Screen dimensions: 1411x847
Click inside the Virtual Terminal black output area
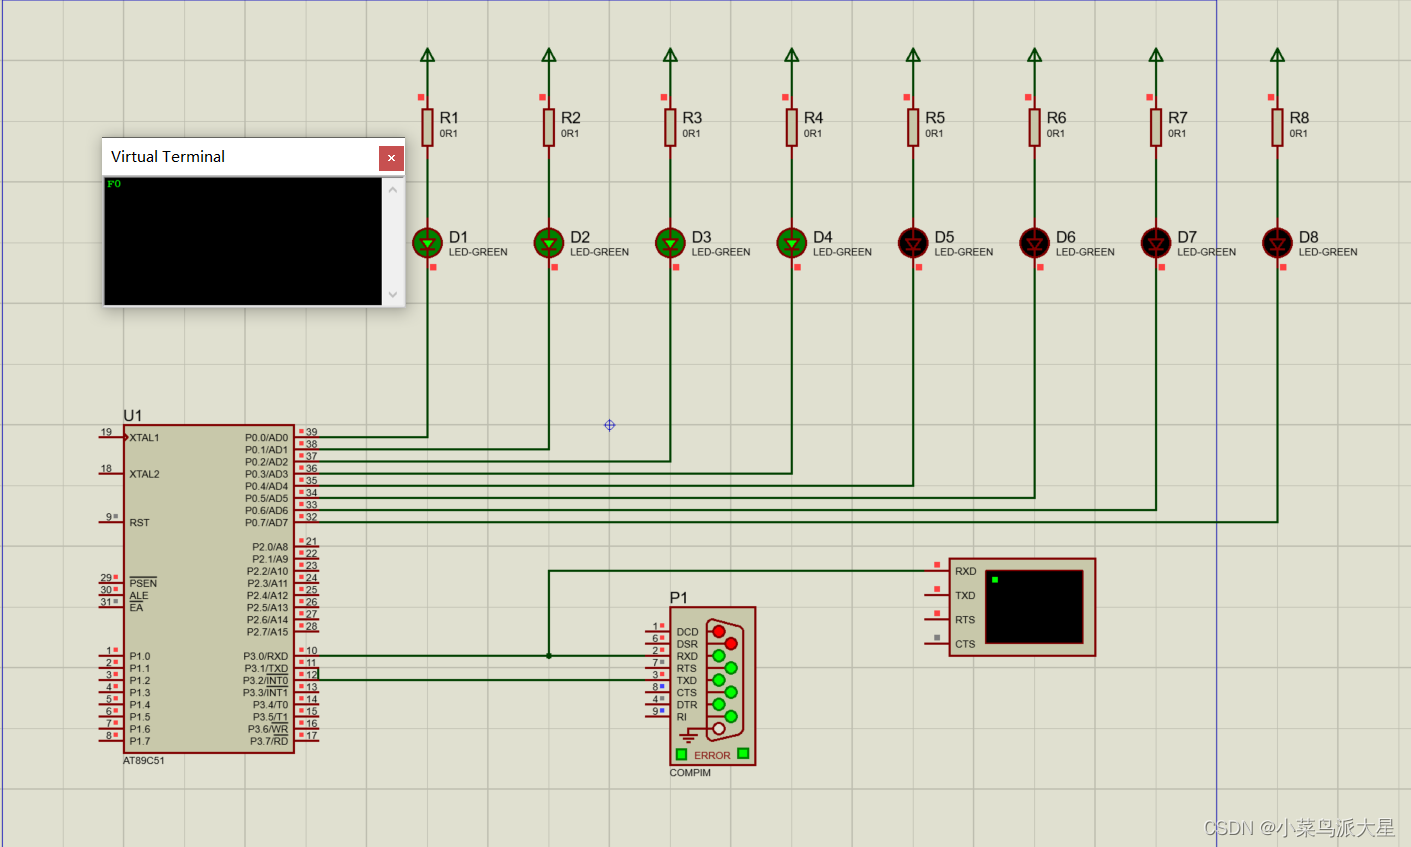click(243, 241)
